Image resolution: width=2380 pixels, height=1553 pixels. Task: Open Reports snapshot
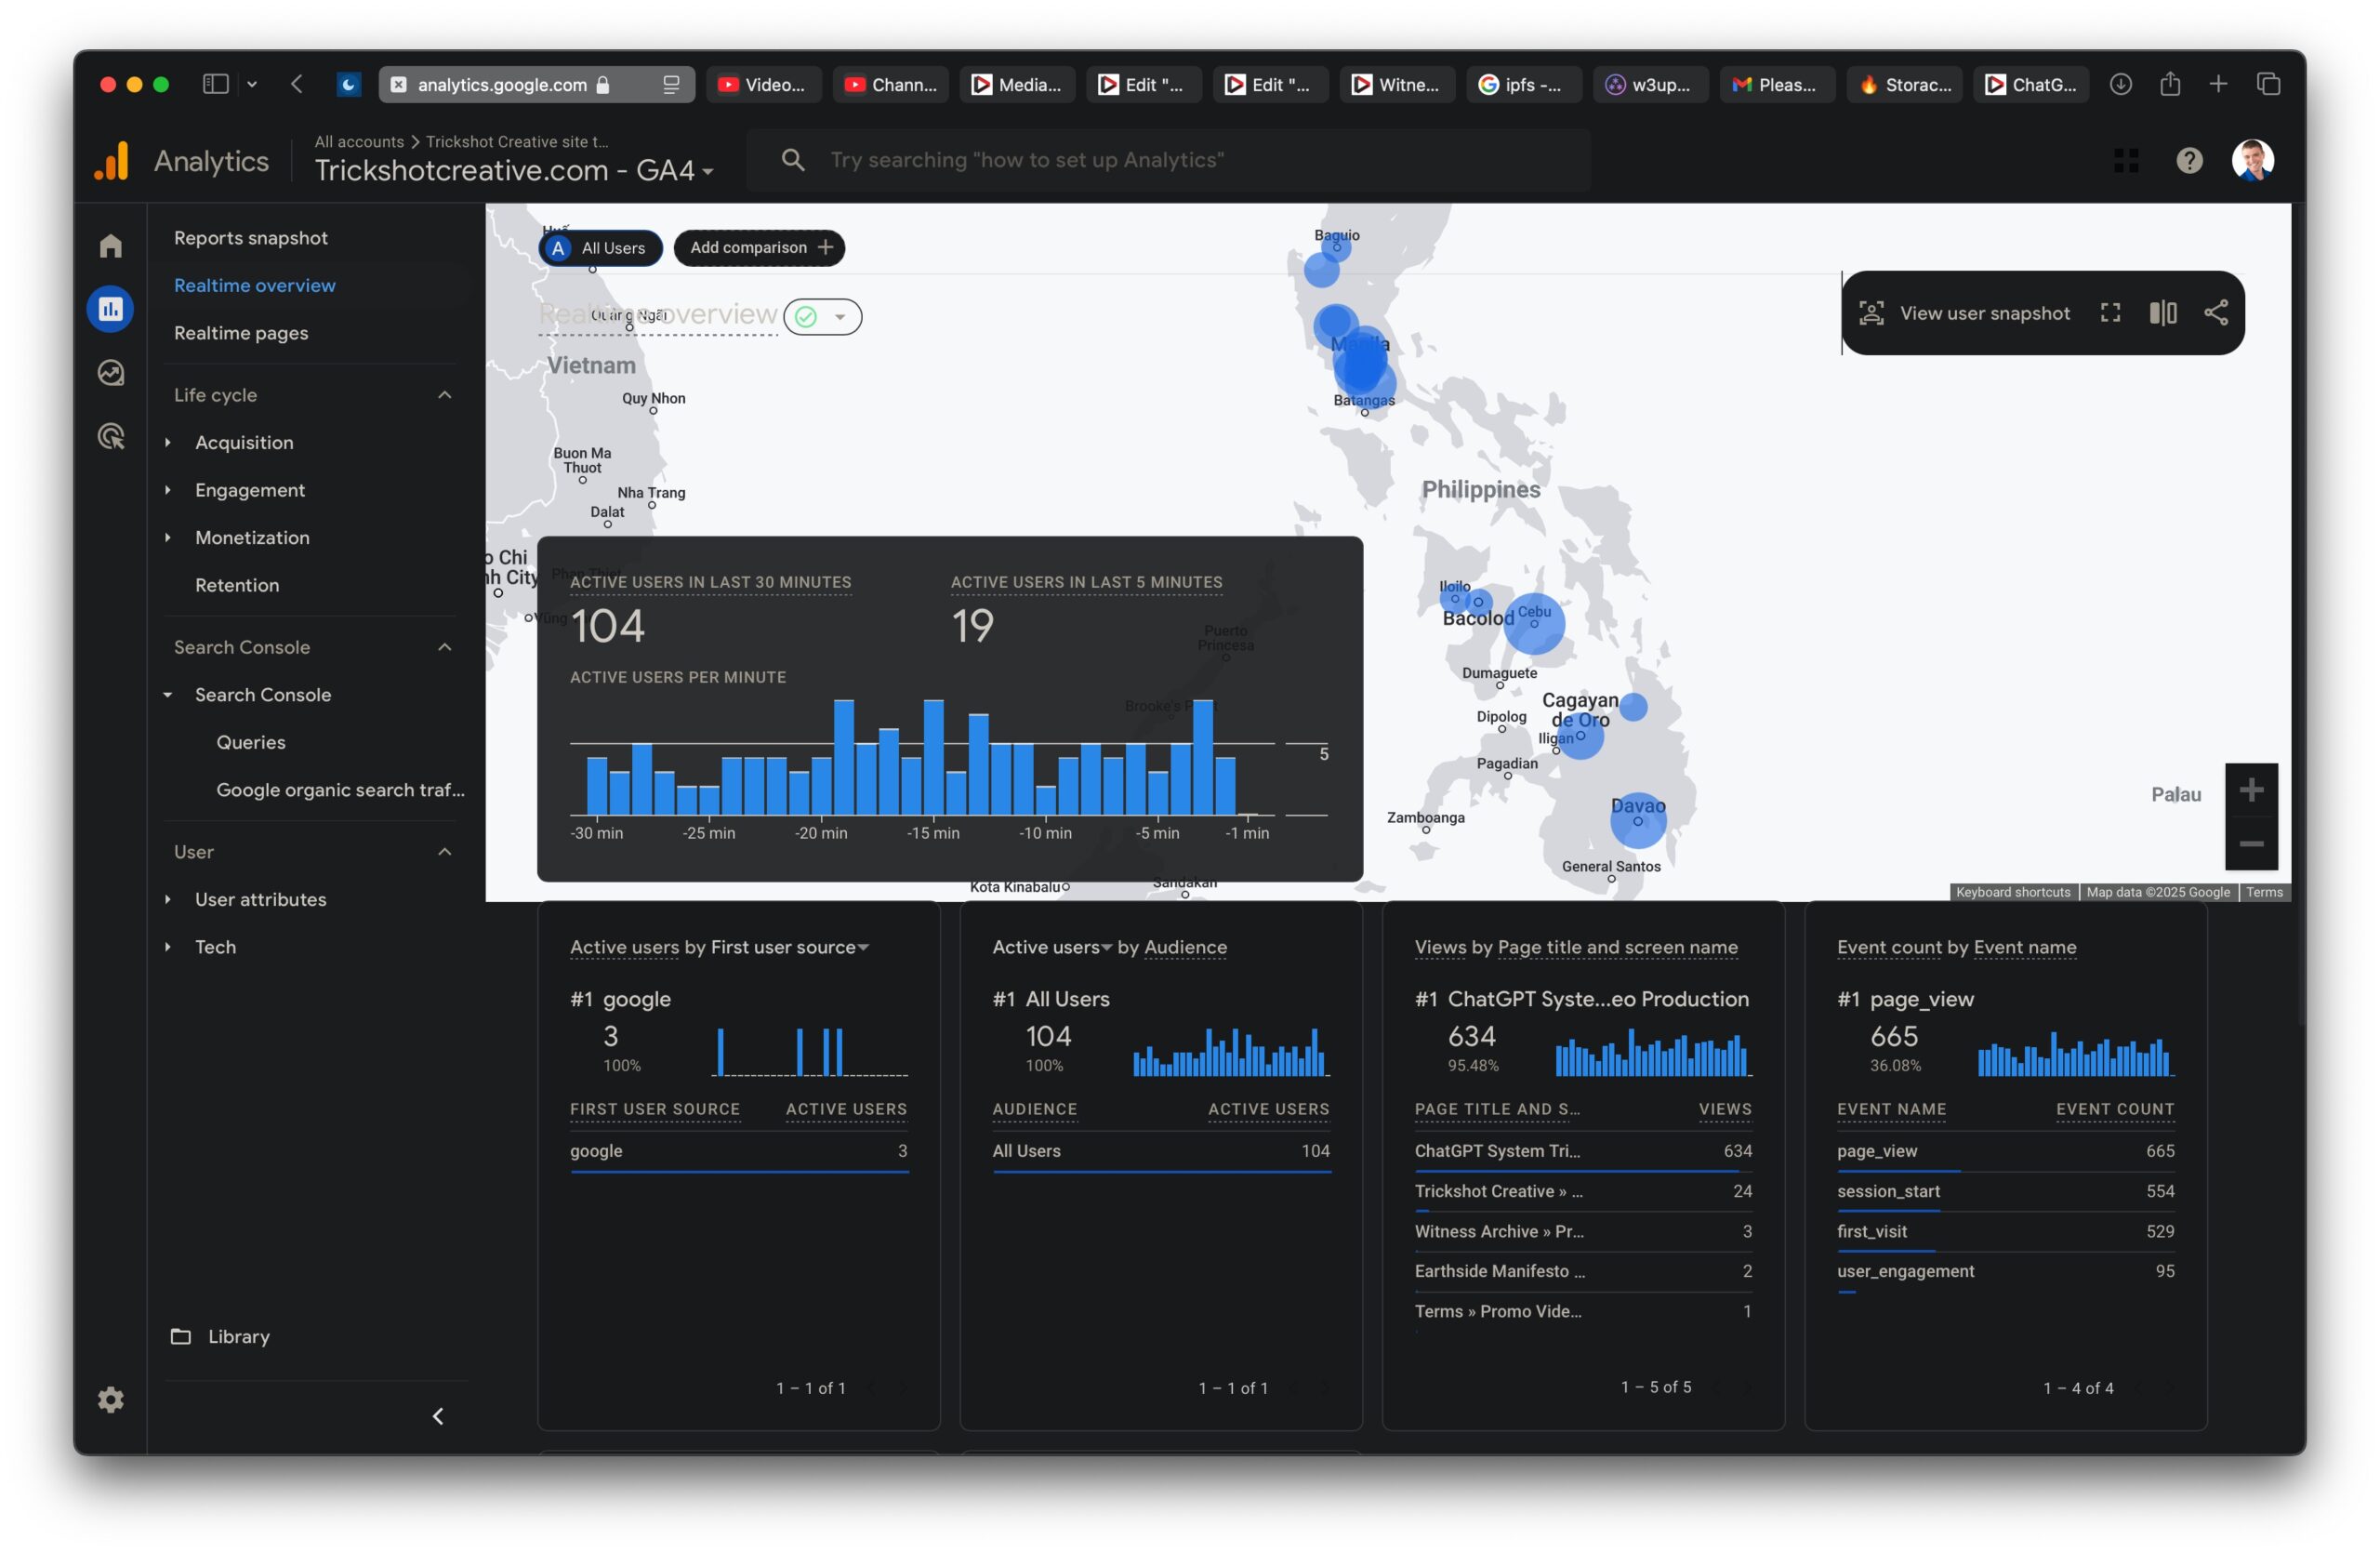click(250, 238)
